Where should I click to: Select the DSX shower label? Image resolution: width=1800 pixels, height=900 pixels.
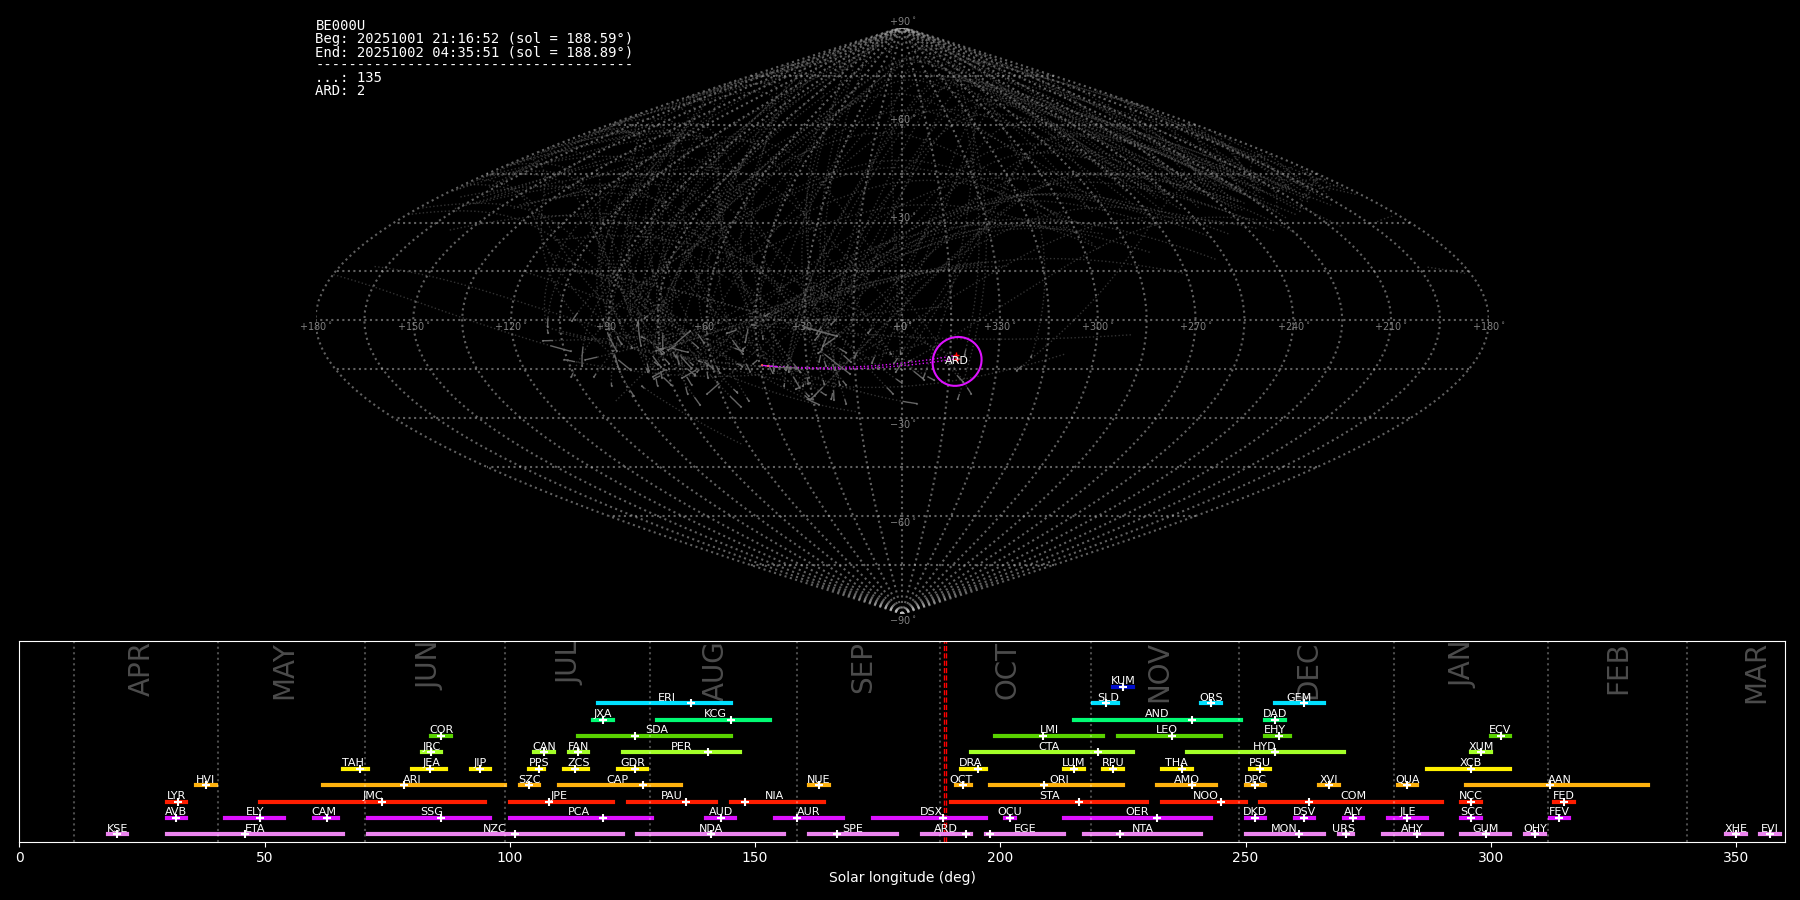click(931, 812)
